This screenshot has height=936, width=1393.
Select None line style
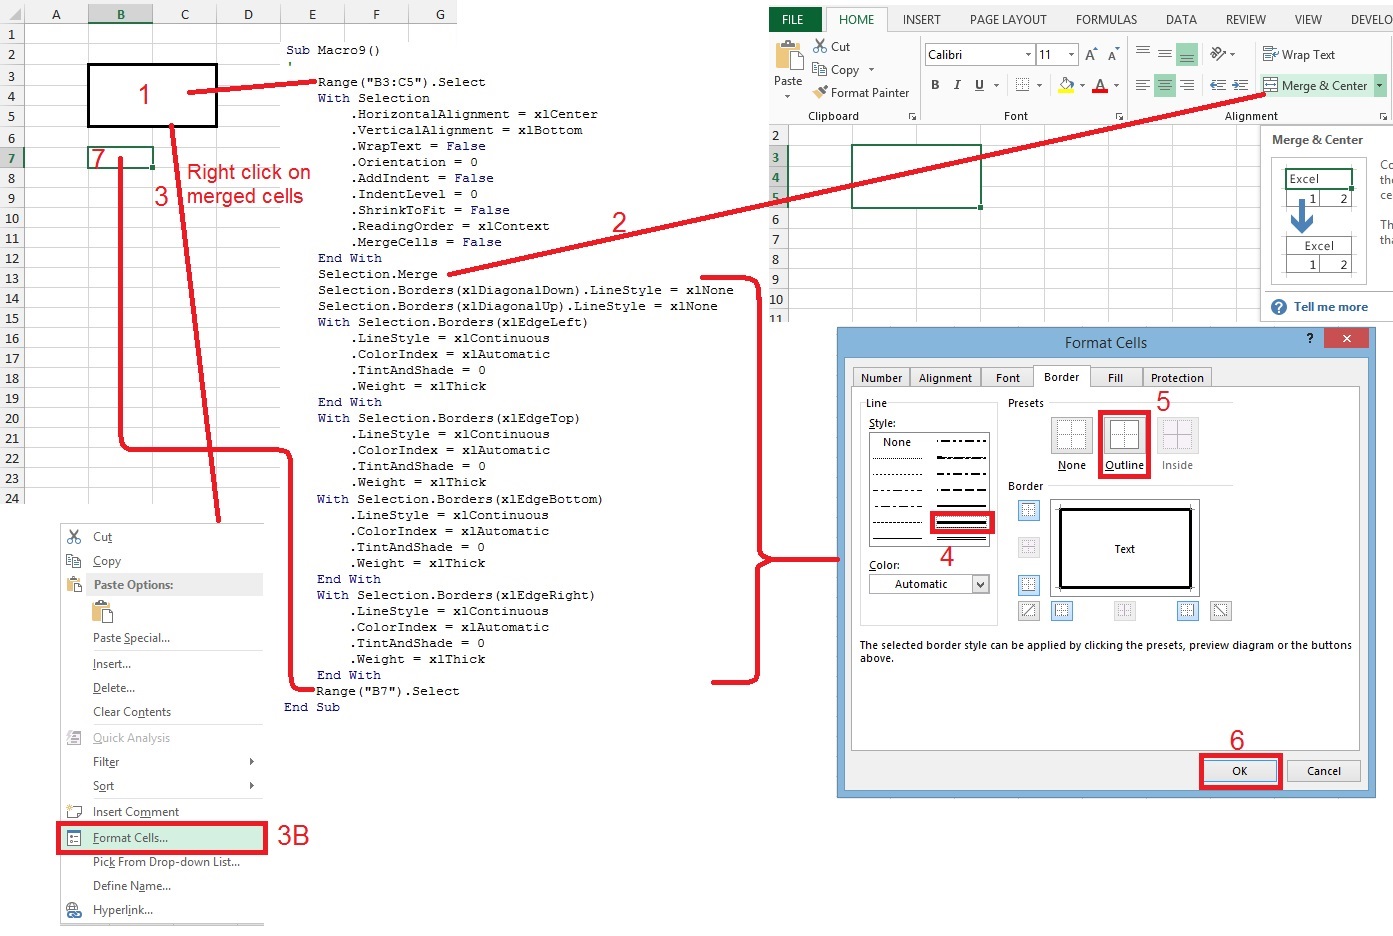click(897, 442)
